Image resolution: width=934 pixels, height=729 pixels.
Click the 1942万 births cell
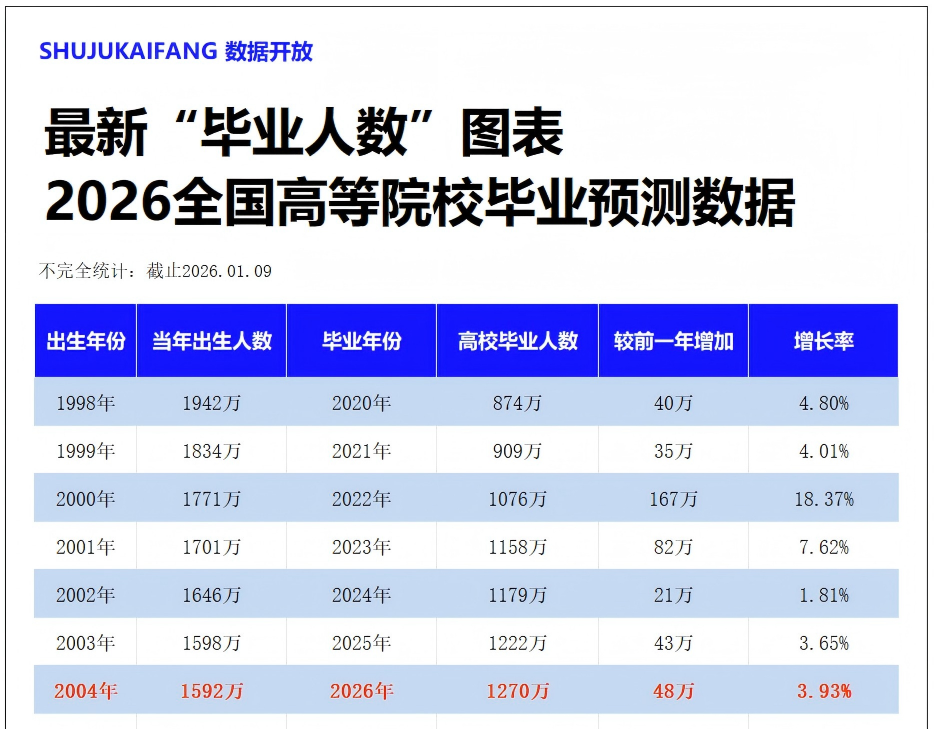point(211,403)
